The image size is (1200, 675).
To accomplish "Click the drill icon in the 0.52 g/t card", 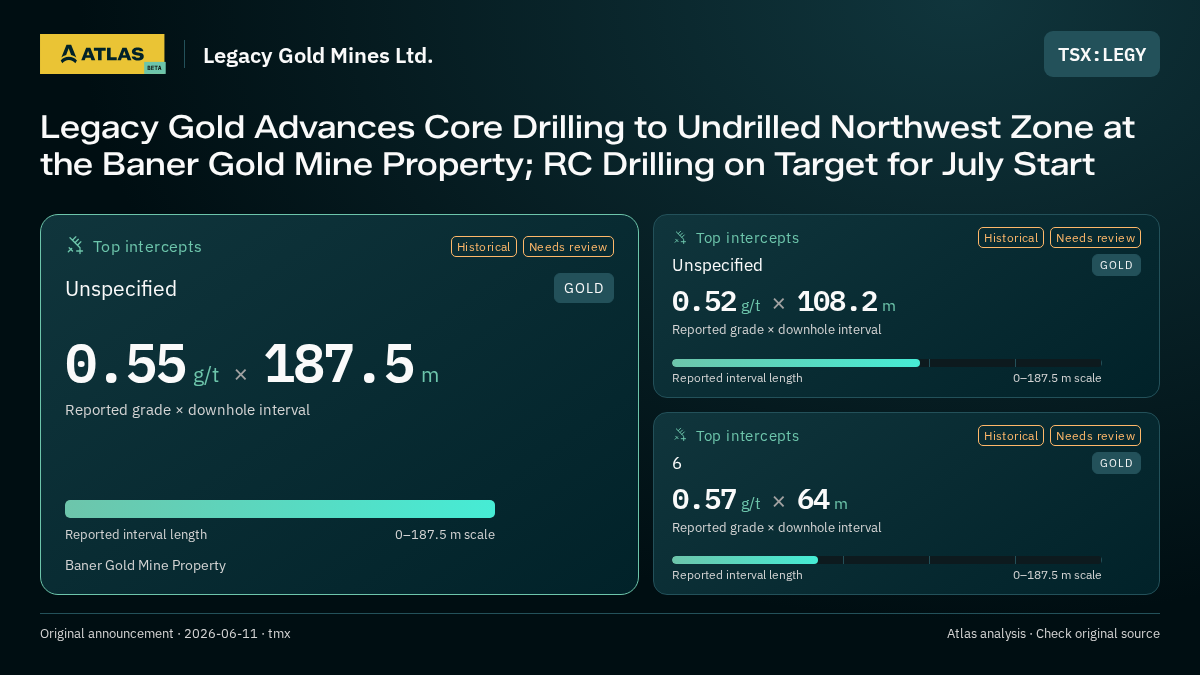I will click(680, 238).
